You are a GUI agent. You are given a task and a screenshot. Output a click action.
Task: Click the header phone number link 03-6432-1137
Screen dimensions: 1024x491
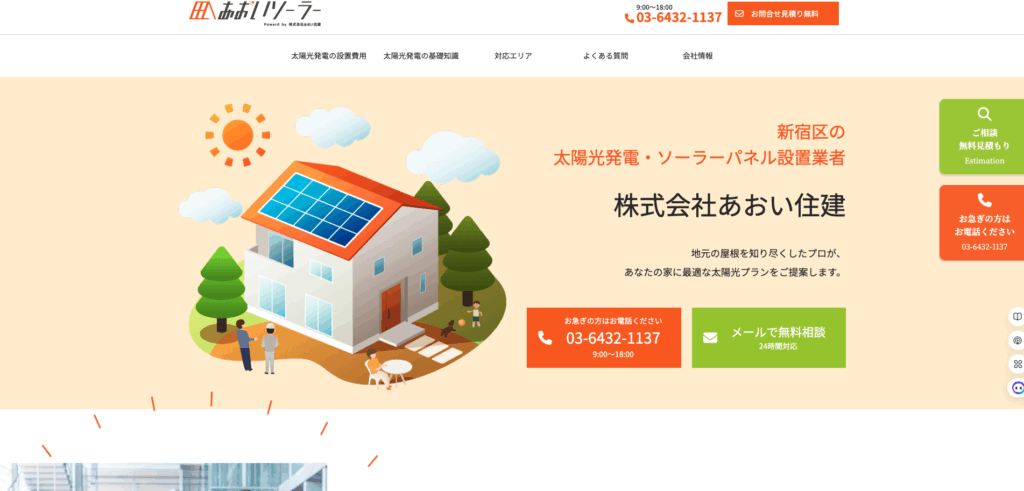(x=679, y=18)
